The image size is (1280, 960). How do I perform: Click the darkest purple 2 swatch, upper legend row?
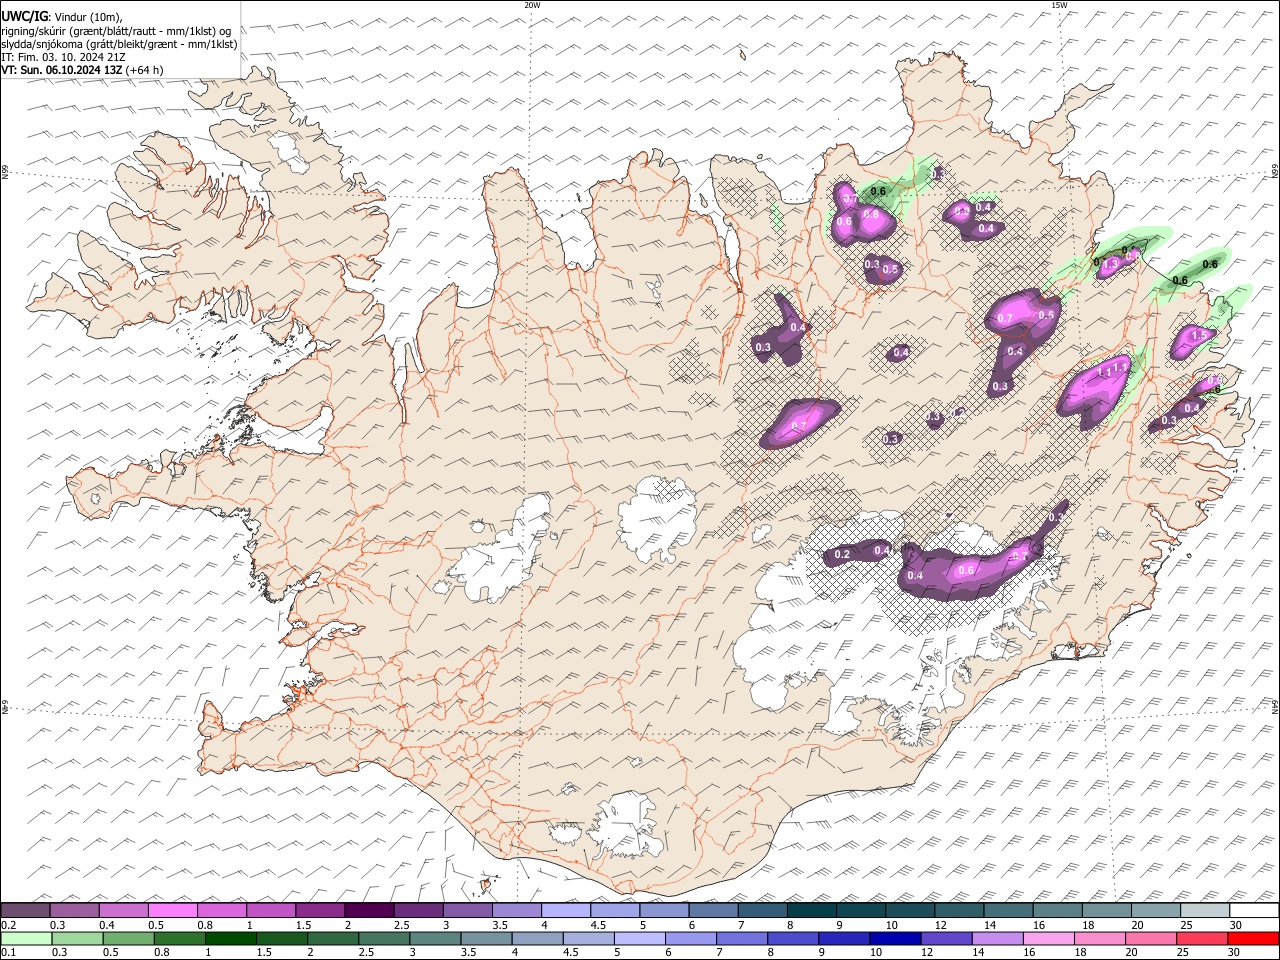click(x=368, y=910)
